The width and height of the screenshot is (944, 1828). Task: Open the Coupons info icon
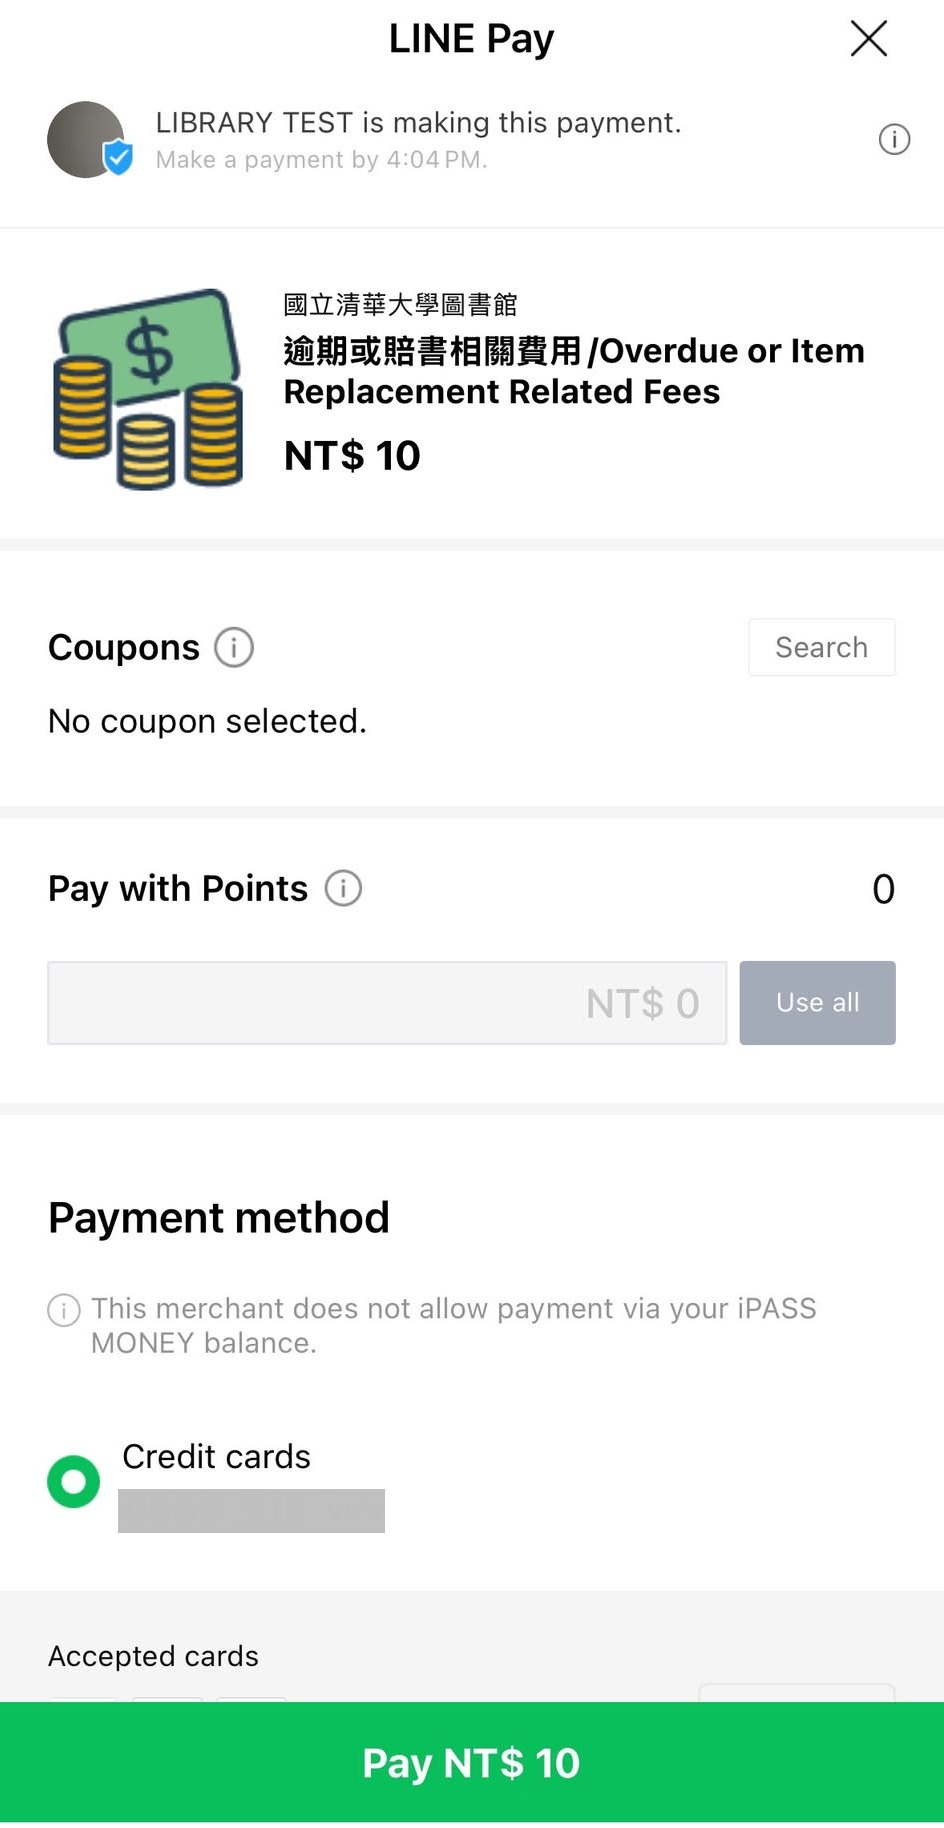point(234,647)
